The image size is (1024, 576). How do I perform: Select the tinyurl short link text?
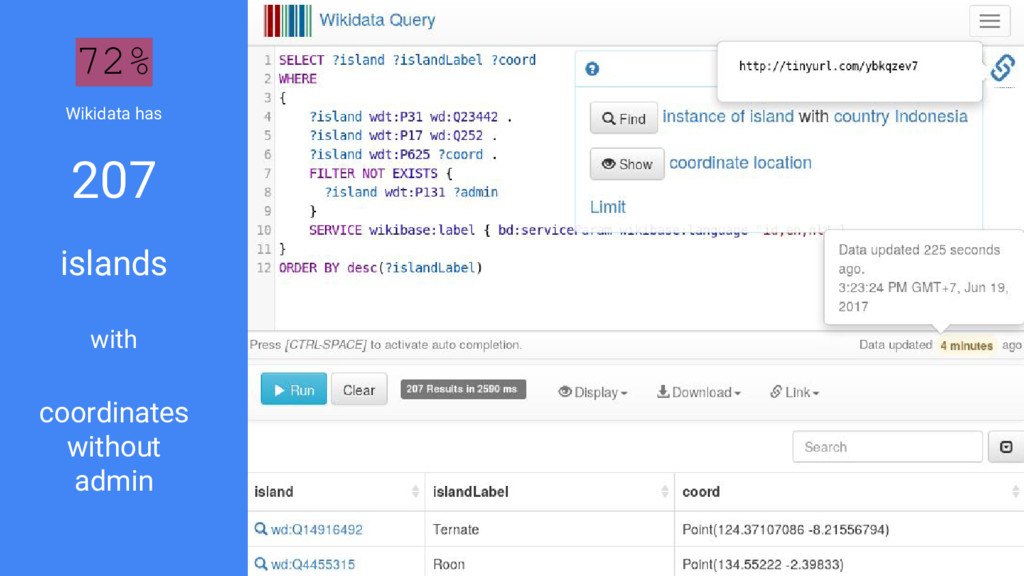(828, 66)
